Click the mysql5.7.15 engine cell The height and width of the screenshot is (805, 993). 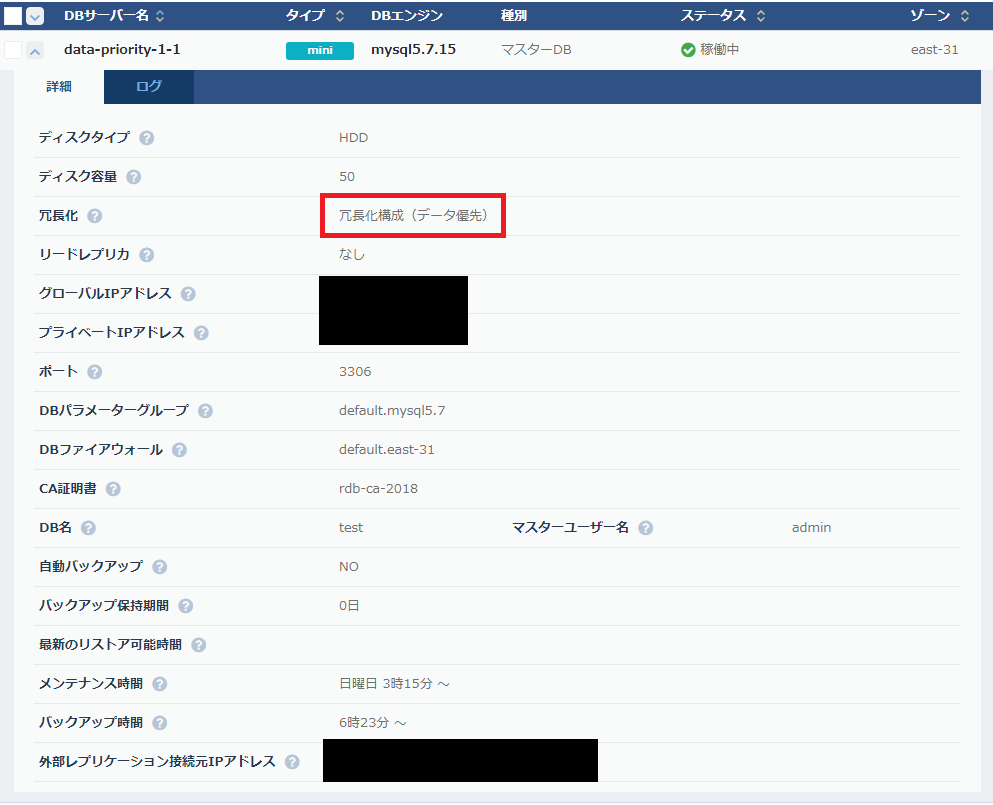coord(414,49)
